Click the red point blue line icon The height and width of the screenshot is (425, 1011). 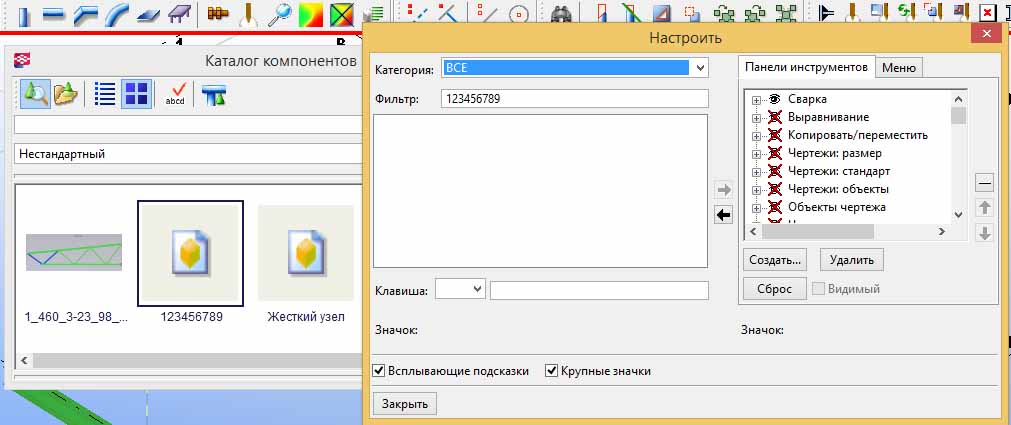point(447,14)
